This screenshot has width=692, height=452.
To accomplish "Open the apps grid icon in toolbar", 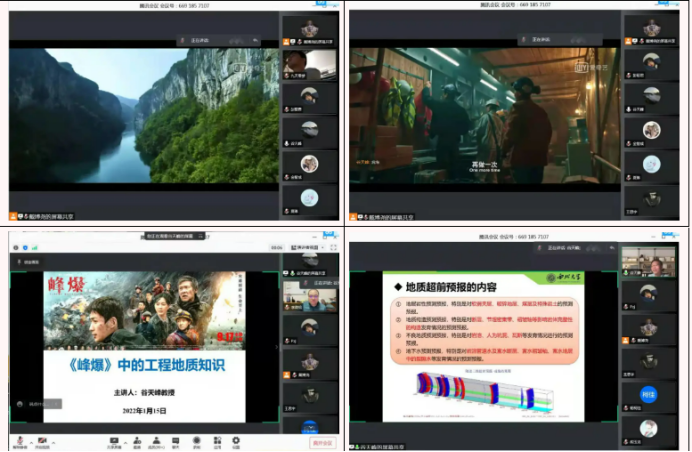I will coord(217,442).
